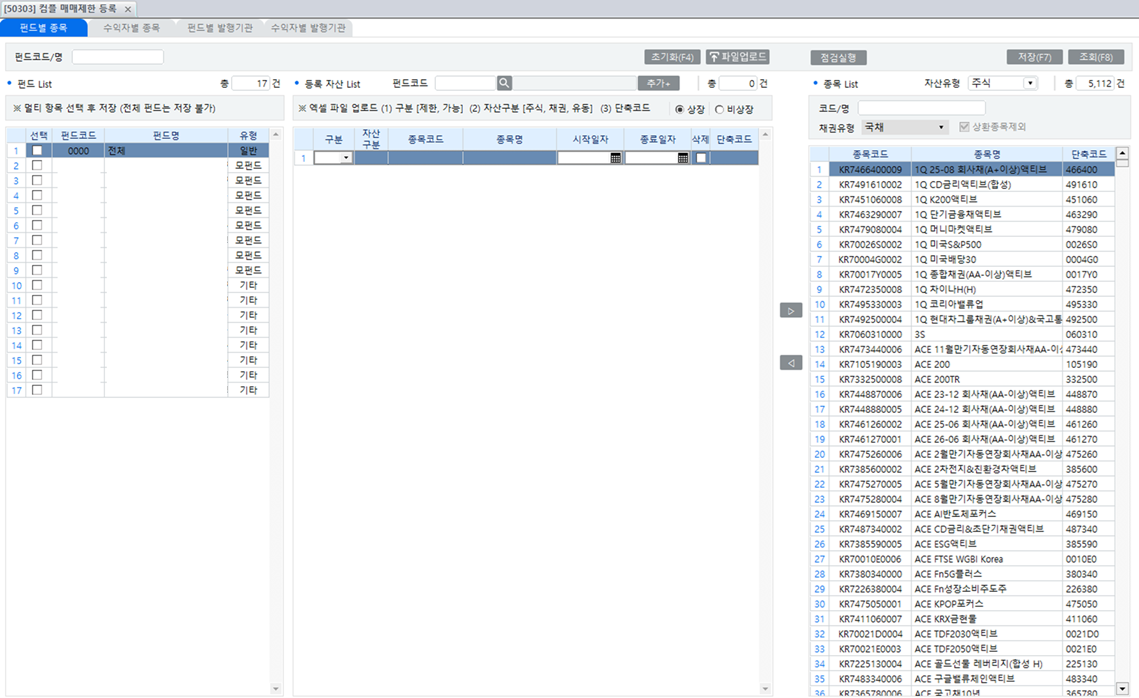The height and width of the screenshot is (698, 1139).
Task: Click the 전체 fund name cell
Action: pyautogui.click(x=166, y=150)
